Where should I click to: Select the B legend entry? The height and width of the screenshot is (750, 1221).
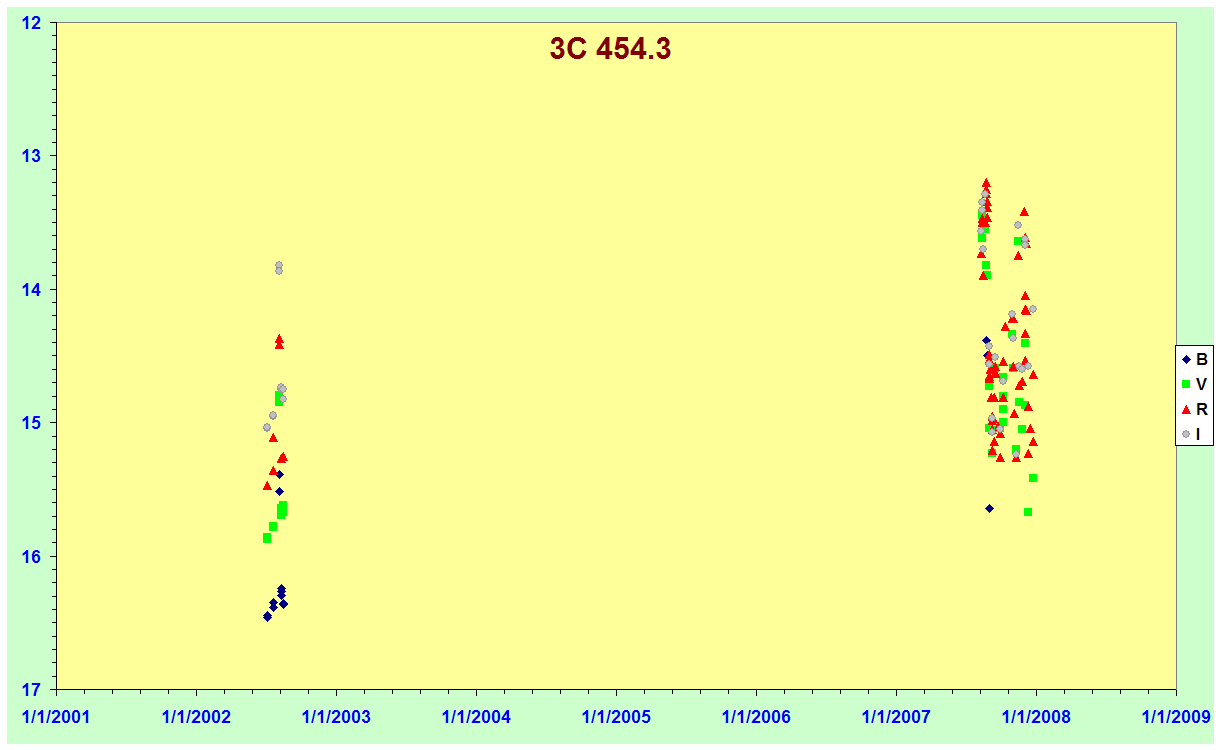[1195, 359]
